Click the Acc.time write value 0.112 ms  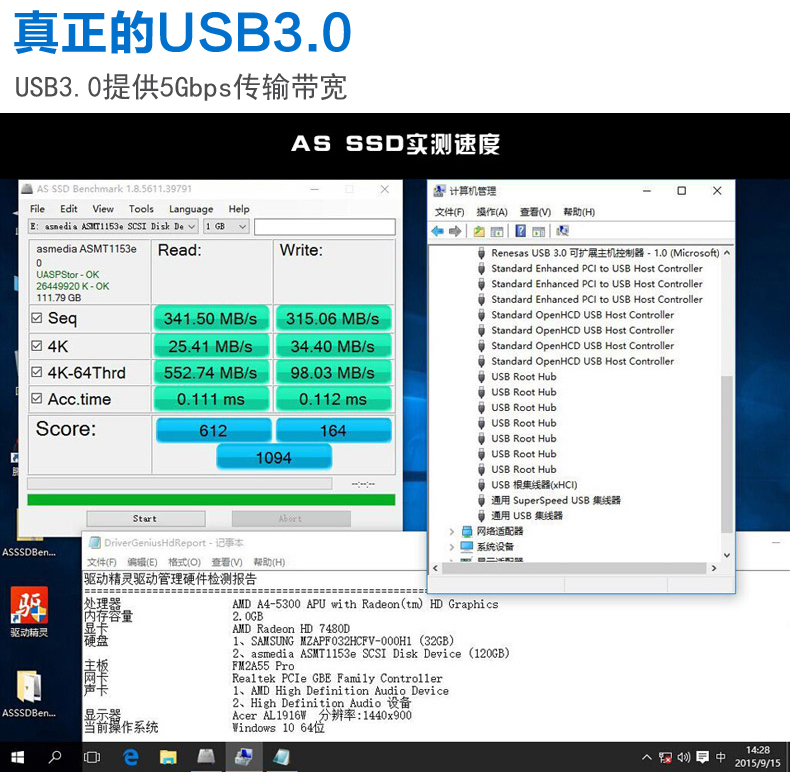point(333,399)
